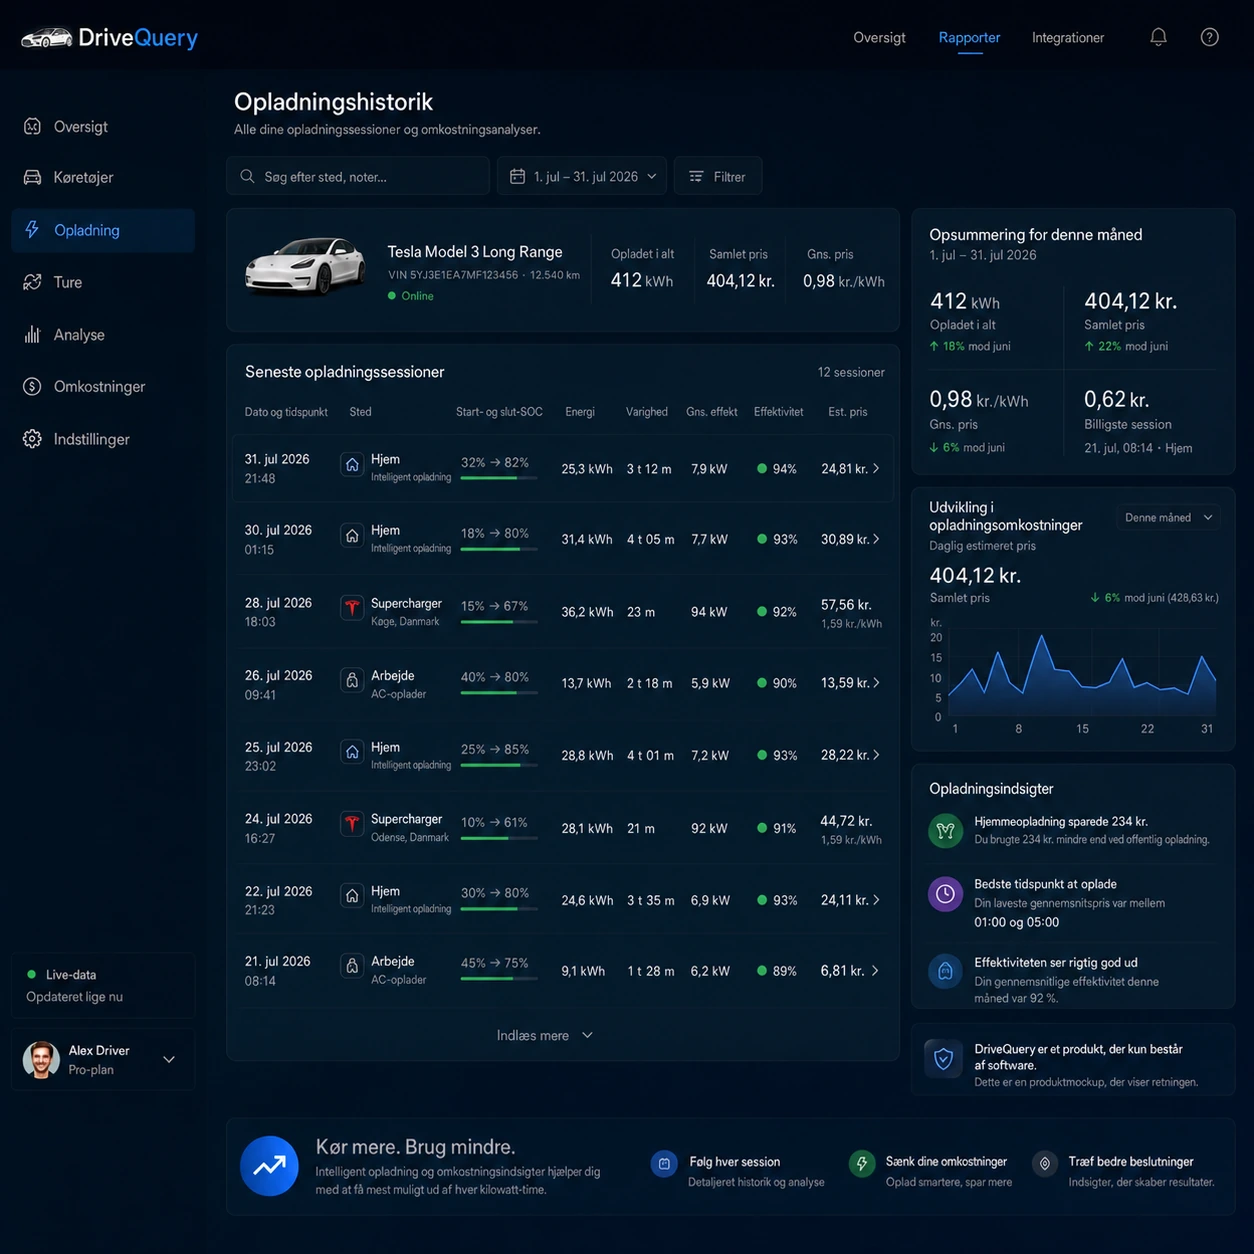This screenshot has height=1254, width=1254.
Task: Click the Indstillinger gear icon
Action: (x=33, y=439)
